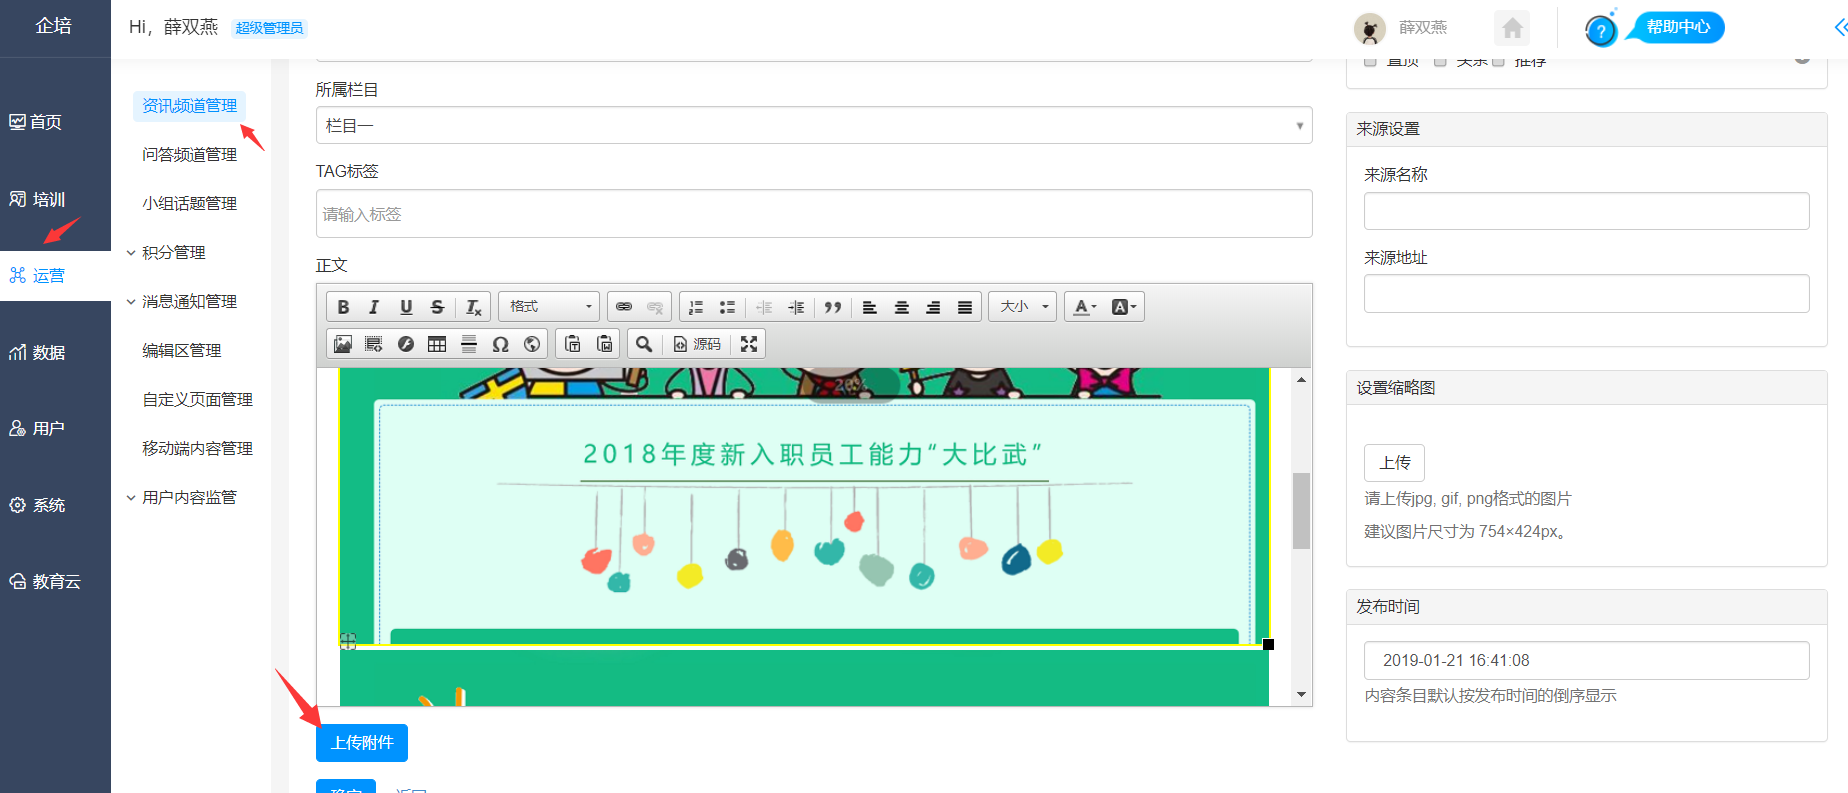The width and height of the screenshot is (1848, 793).
Task: Click the 来源名称 input field
Action: click(x=1586, y=211)
